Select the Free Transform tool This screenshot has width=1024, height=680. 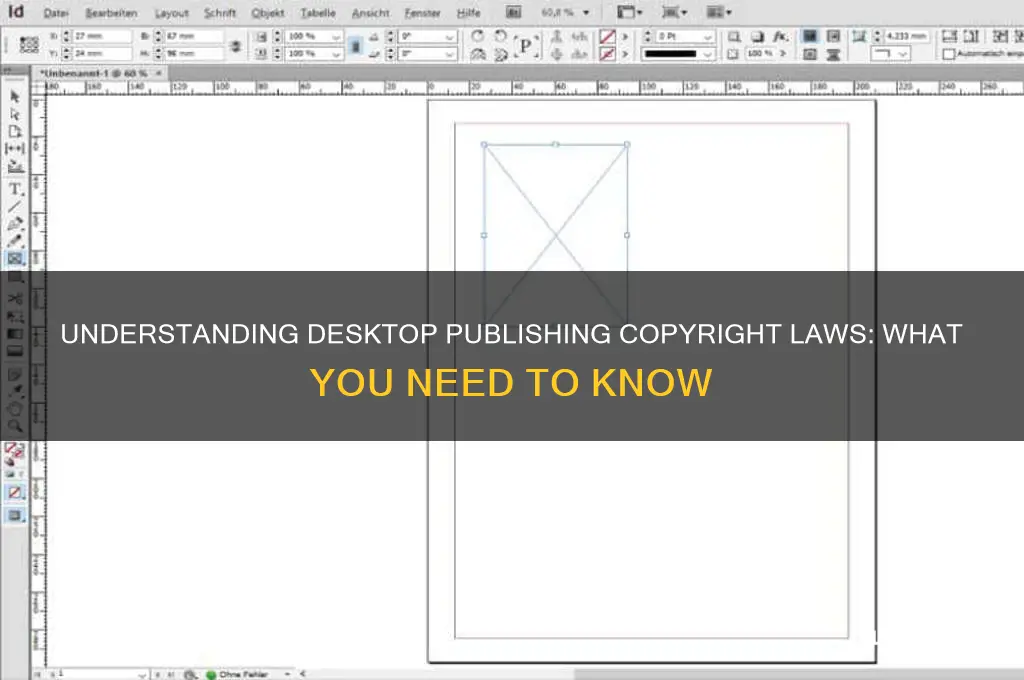(14, 317)
